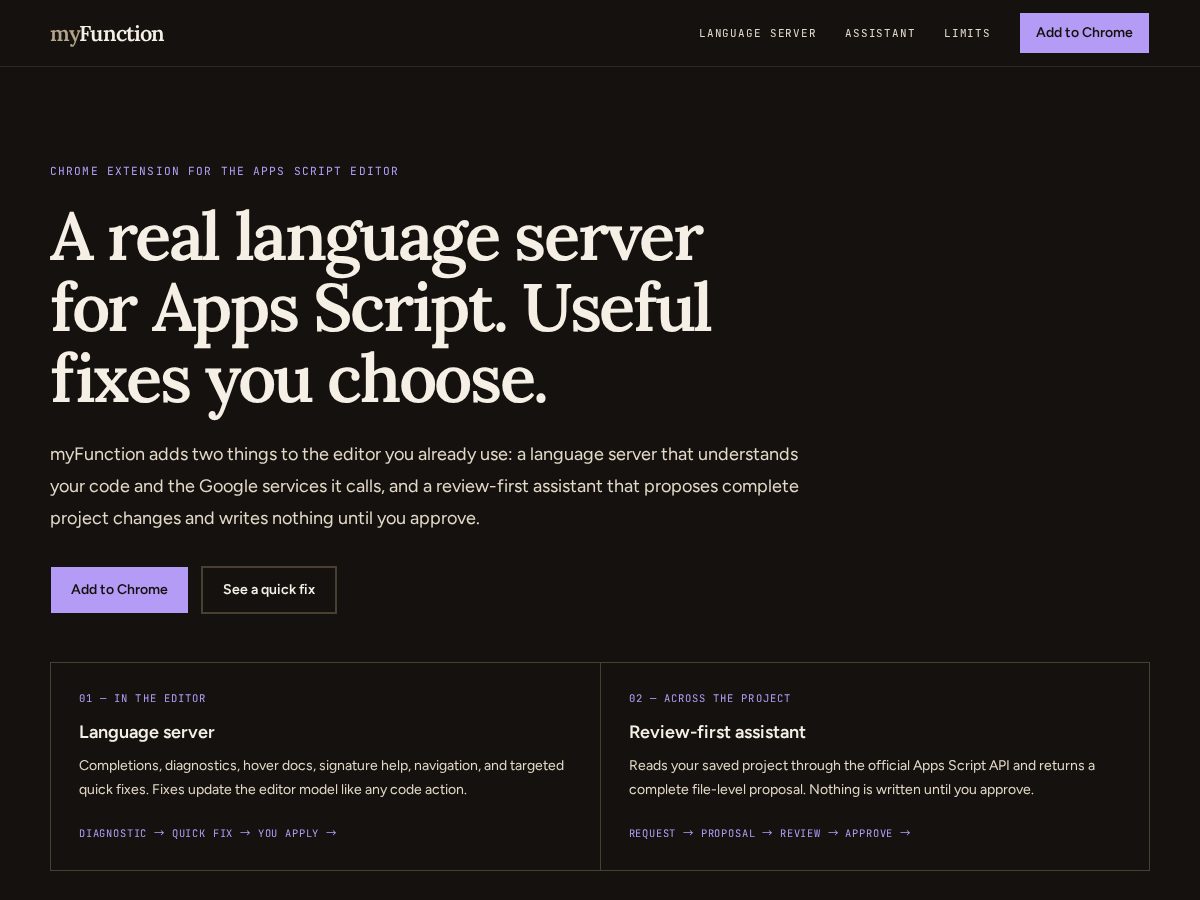Click the arrow after DIAGNOSTIC
The height and width of the screenshot is (900, 1200).
(159, 833)
